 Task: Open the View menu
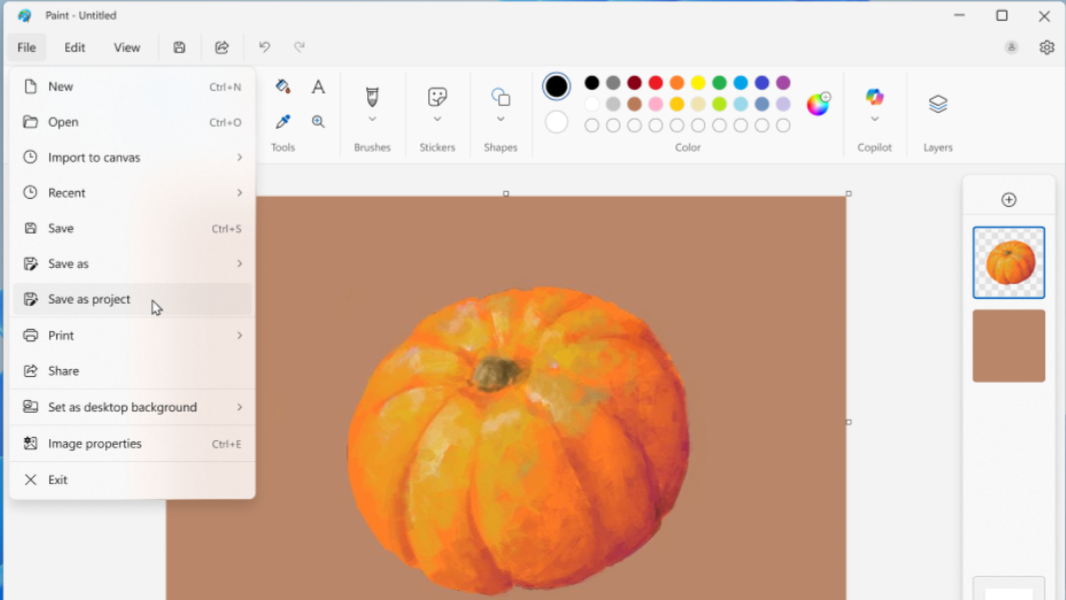pos(127,47)
